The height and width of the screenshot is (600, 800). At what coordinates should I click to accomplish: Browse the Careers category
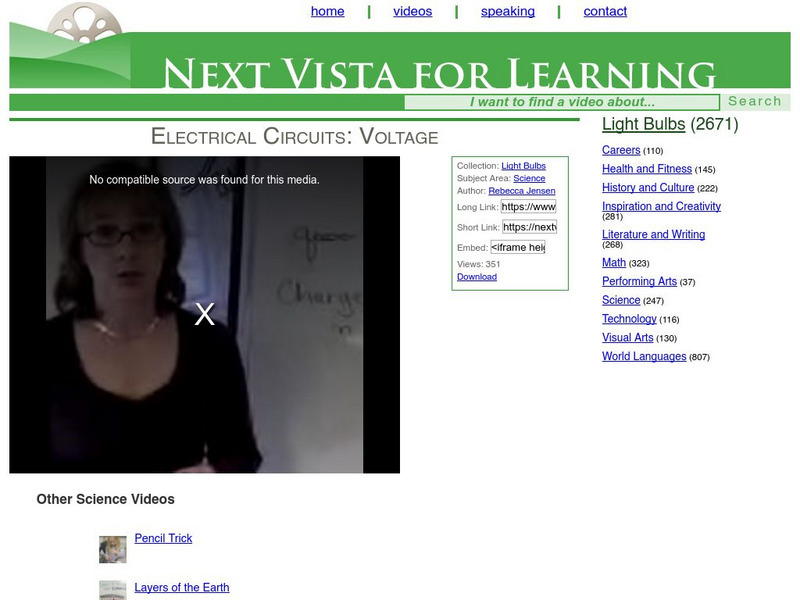pyautogui.click(x=621, y=150)
